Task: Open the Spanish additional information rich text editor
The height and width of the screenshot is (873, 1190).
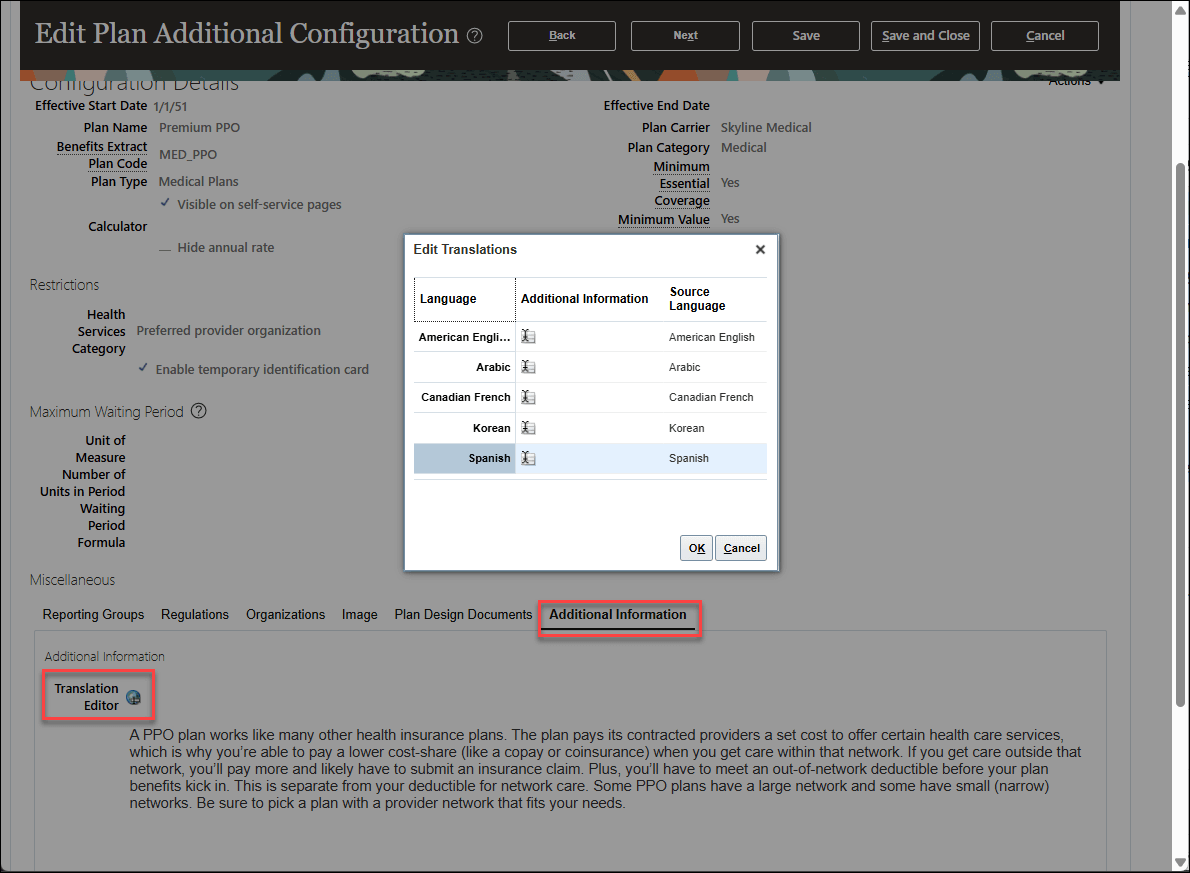Action: 528,458
